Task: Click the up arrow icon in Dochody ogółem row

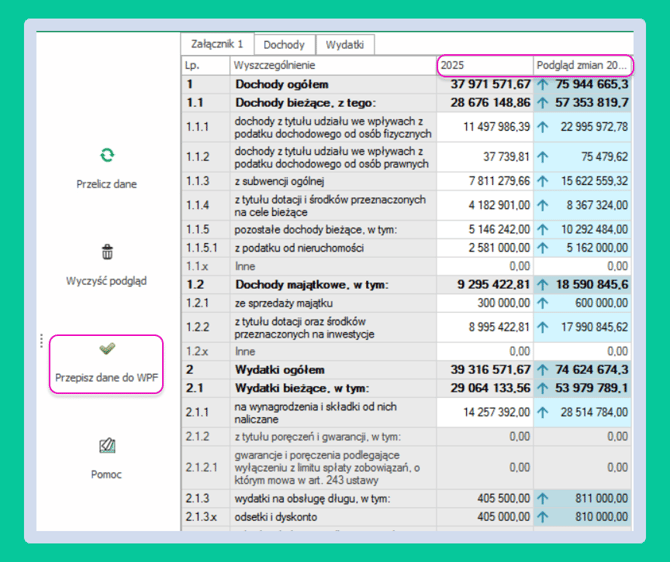Action: tap(543, 84)
